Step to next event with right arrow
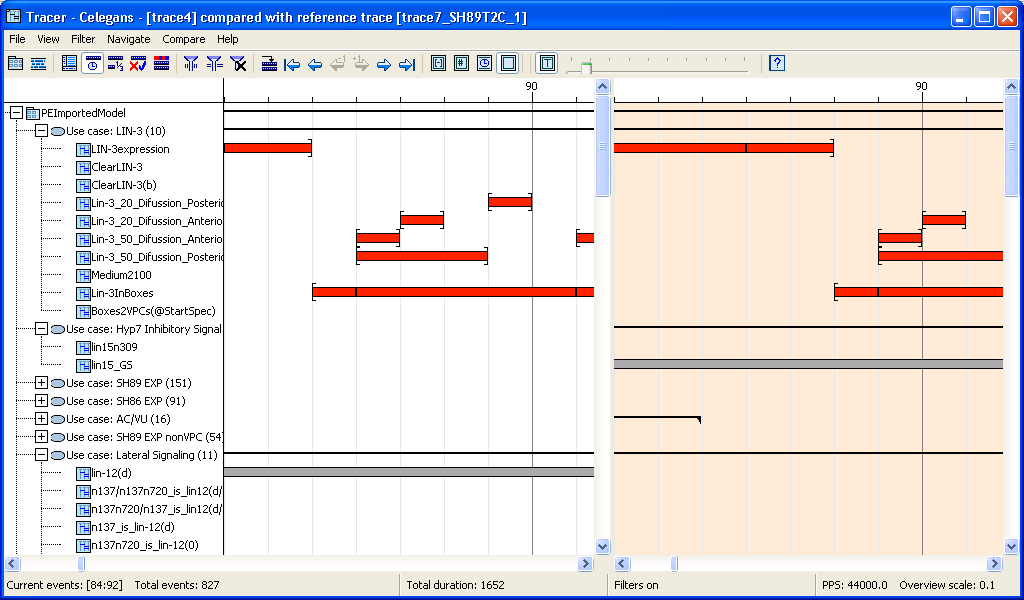The height and width of the screenshot is (600, 1024). pyautogui.click(x=384, y=64)
